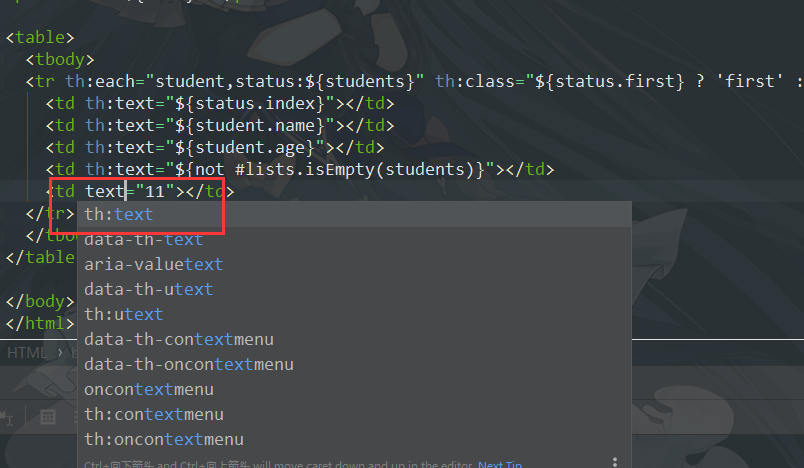Screen dimensions: 804x468
Task: Click the closing html tag
Action: pos(40,323)
